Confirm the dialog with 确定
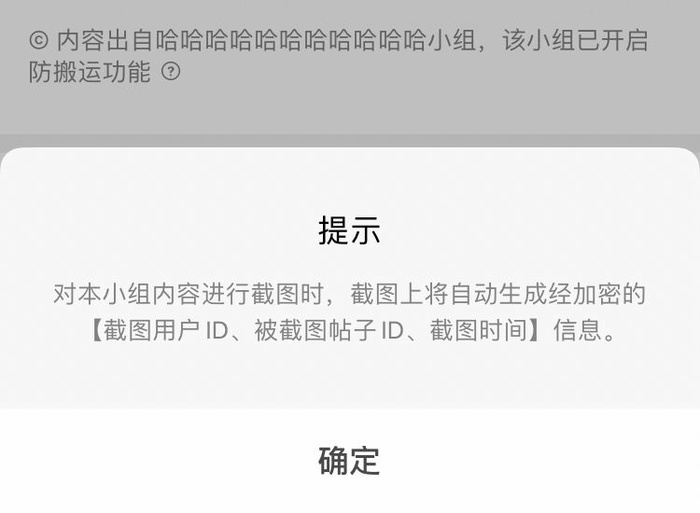 349,461
